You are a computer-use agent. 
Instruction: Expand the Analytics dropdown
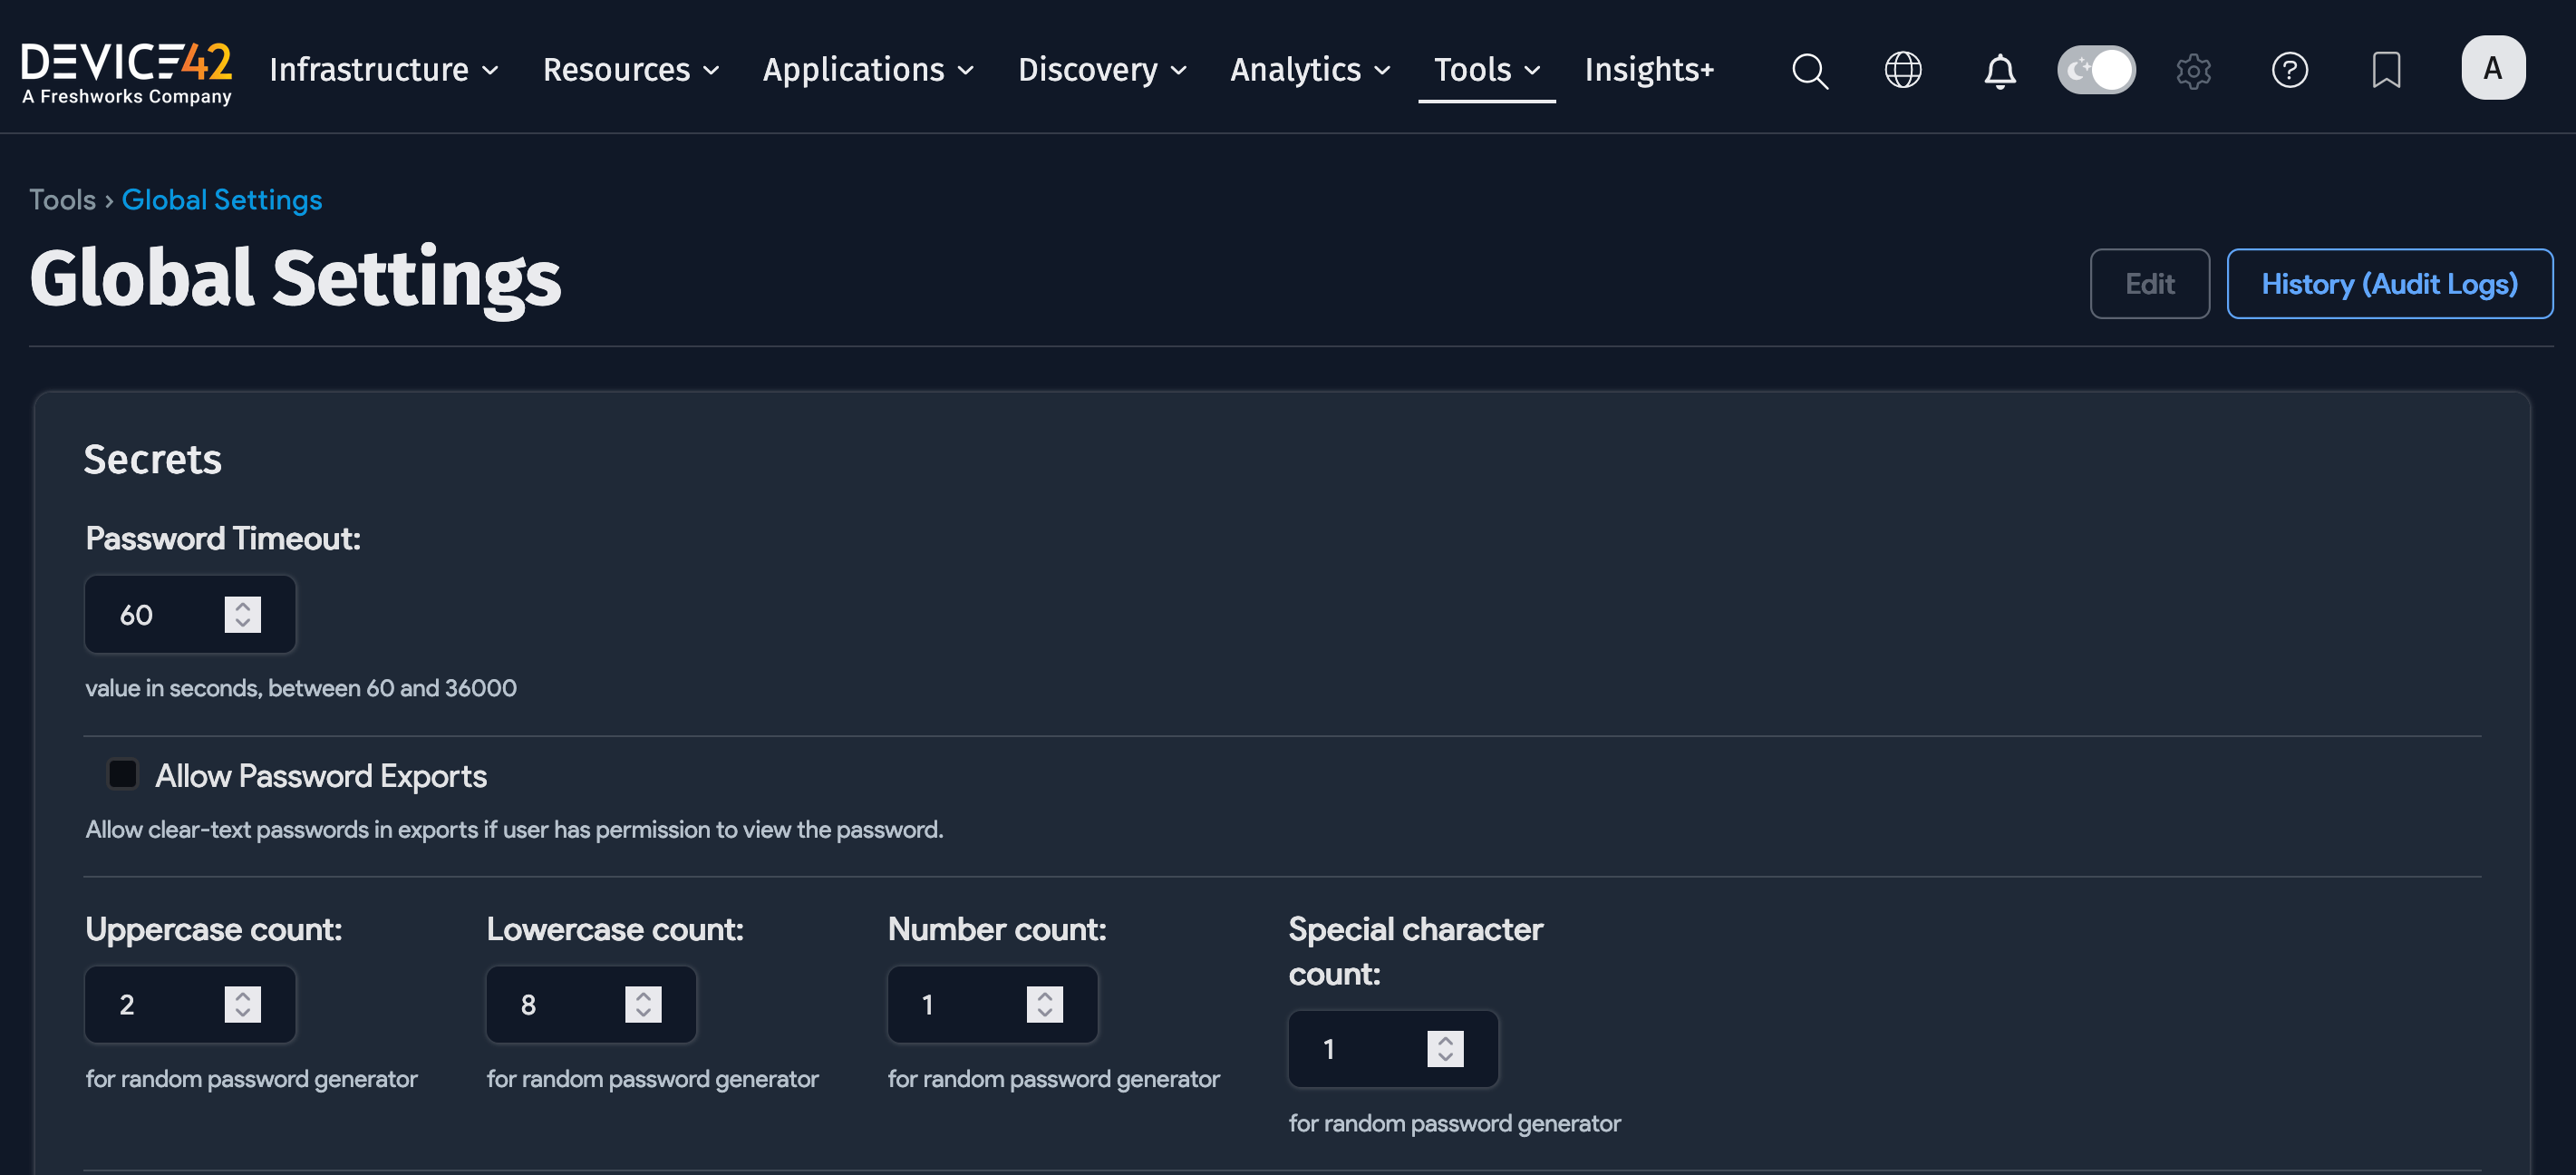(1308, 70)
